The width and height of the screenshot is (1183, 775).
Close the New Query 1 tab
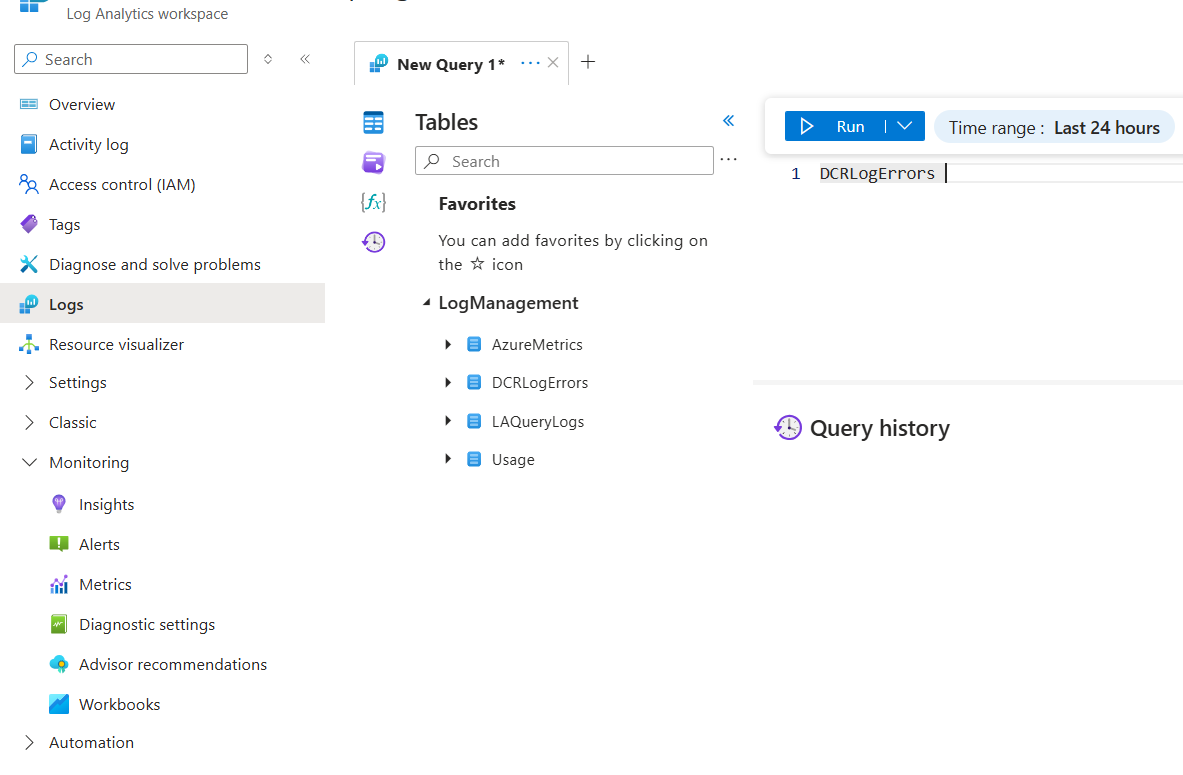tap(553, 63)
